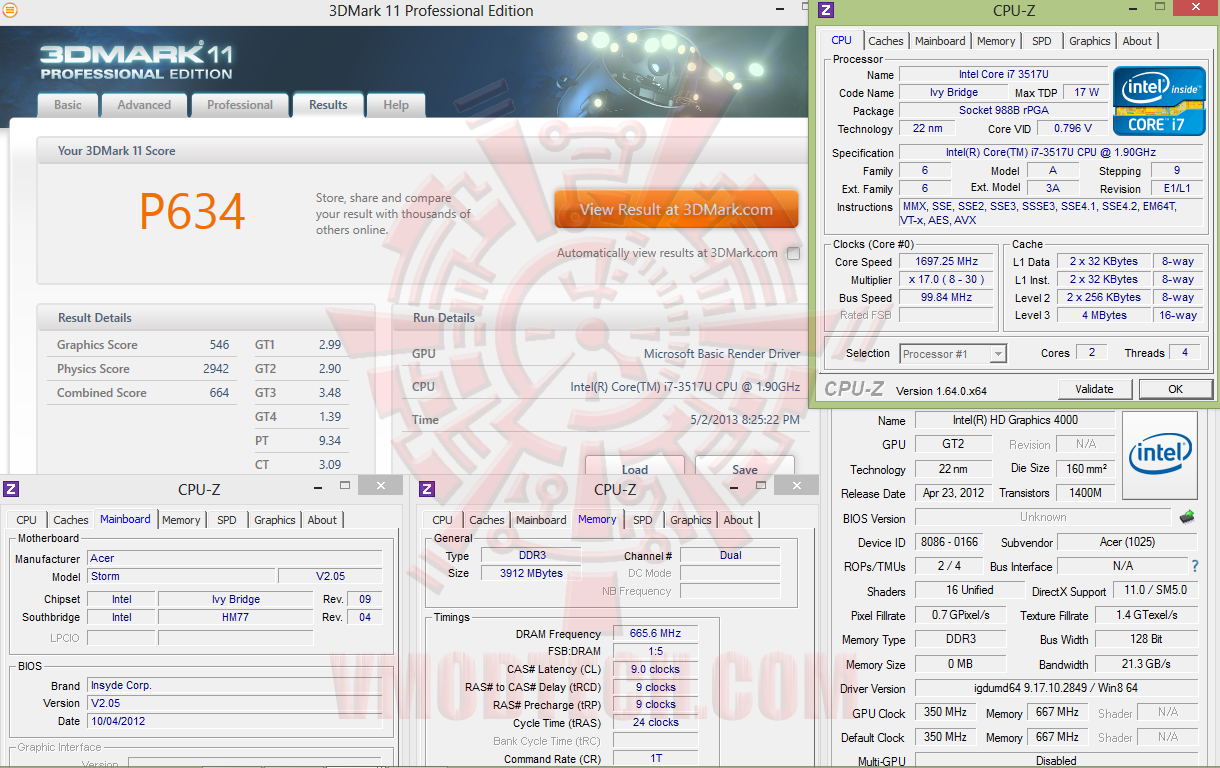Toggle Automatically view results at 3DMark.com checkbox
This screenshot has height=768, width=1220.
[793, 253]
